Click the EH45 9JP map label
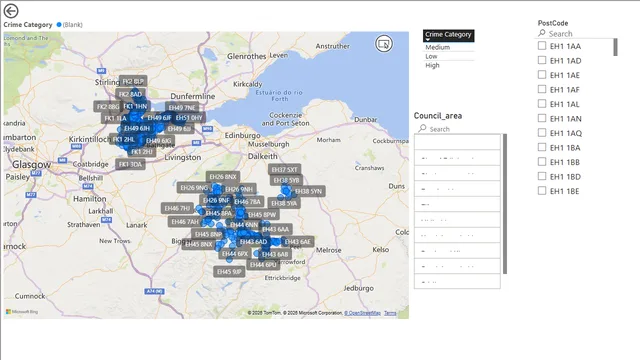This screenshot has height=360, width=640. click(229, 271)
